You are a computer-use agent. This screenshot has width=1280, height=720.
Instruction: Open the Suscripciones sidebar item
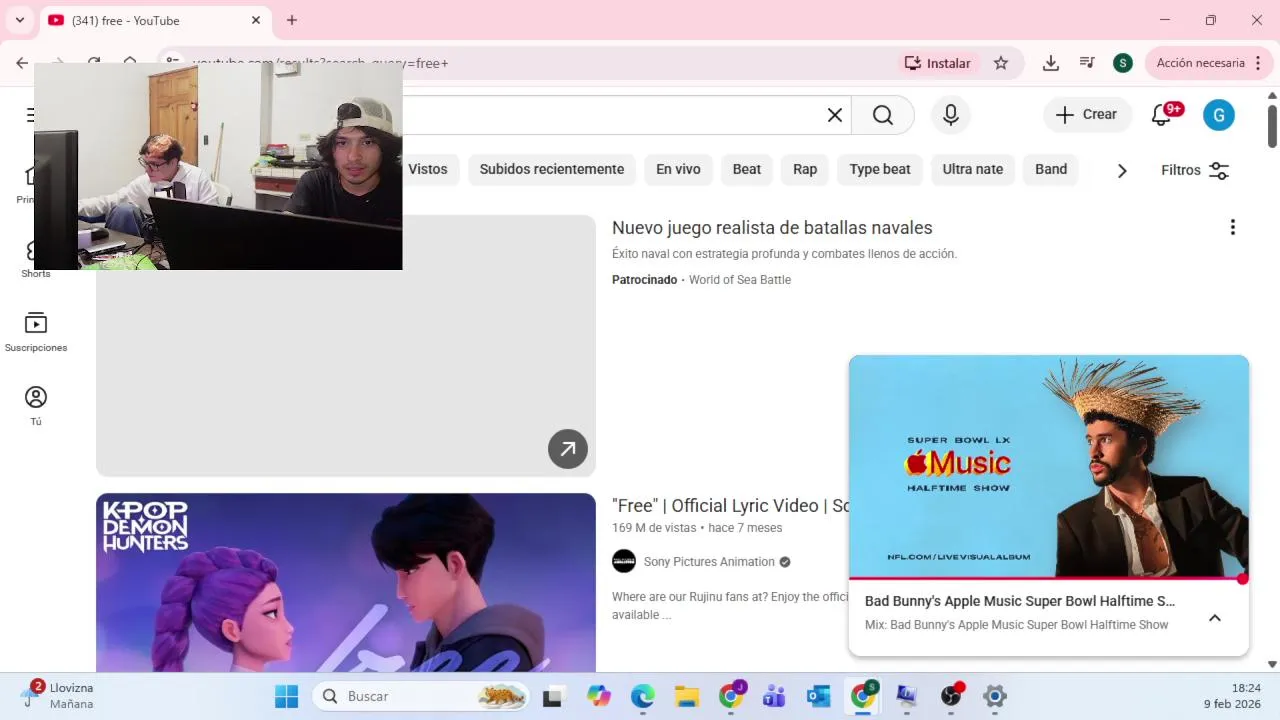pyautogui.click(x=36, y=333)
